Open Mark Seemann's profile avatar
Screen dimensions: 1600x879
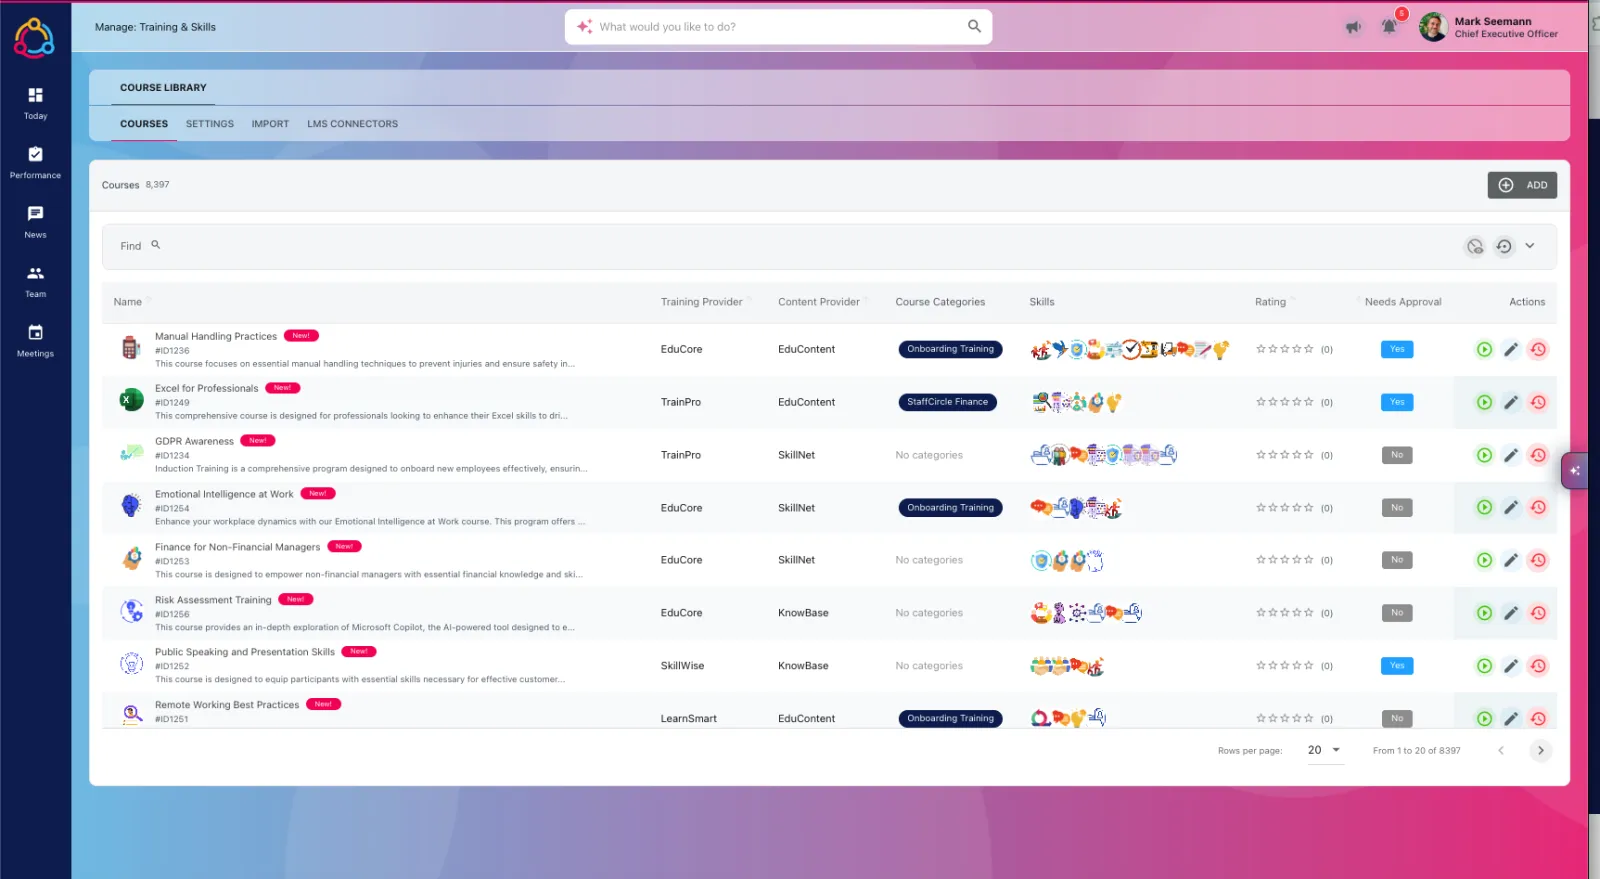click(x=1433, y=27)
